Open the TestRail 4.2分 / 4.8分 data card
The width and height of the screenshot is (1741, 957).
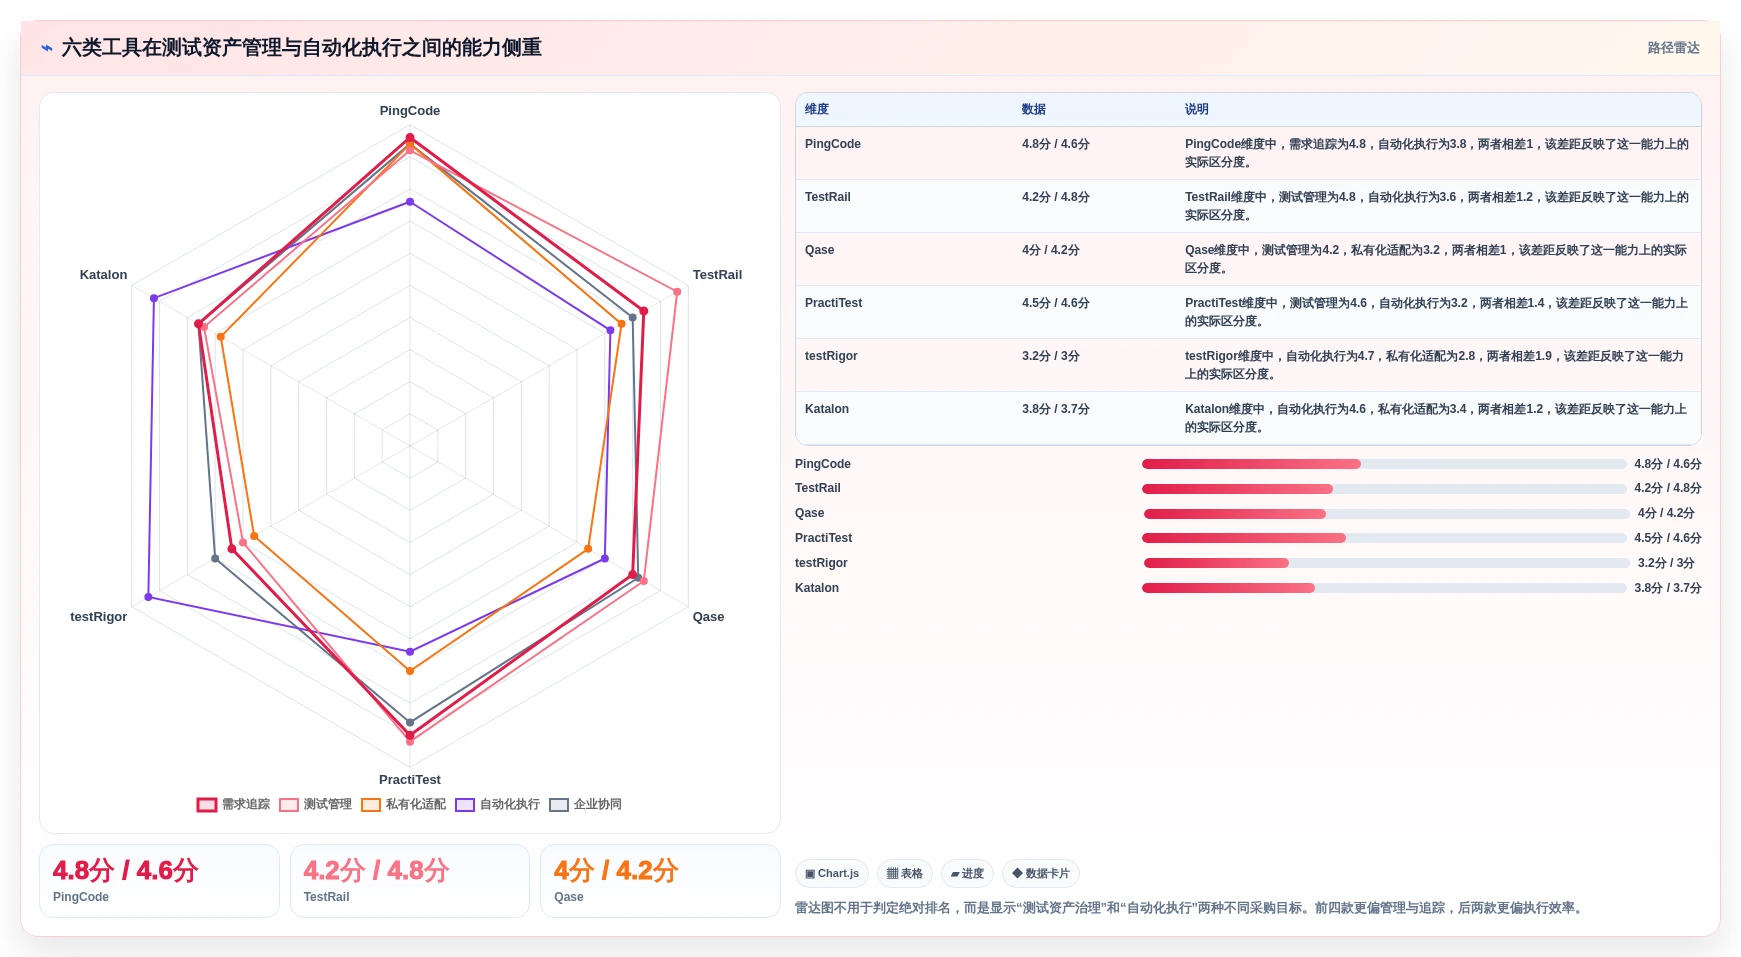[410, 881]
